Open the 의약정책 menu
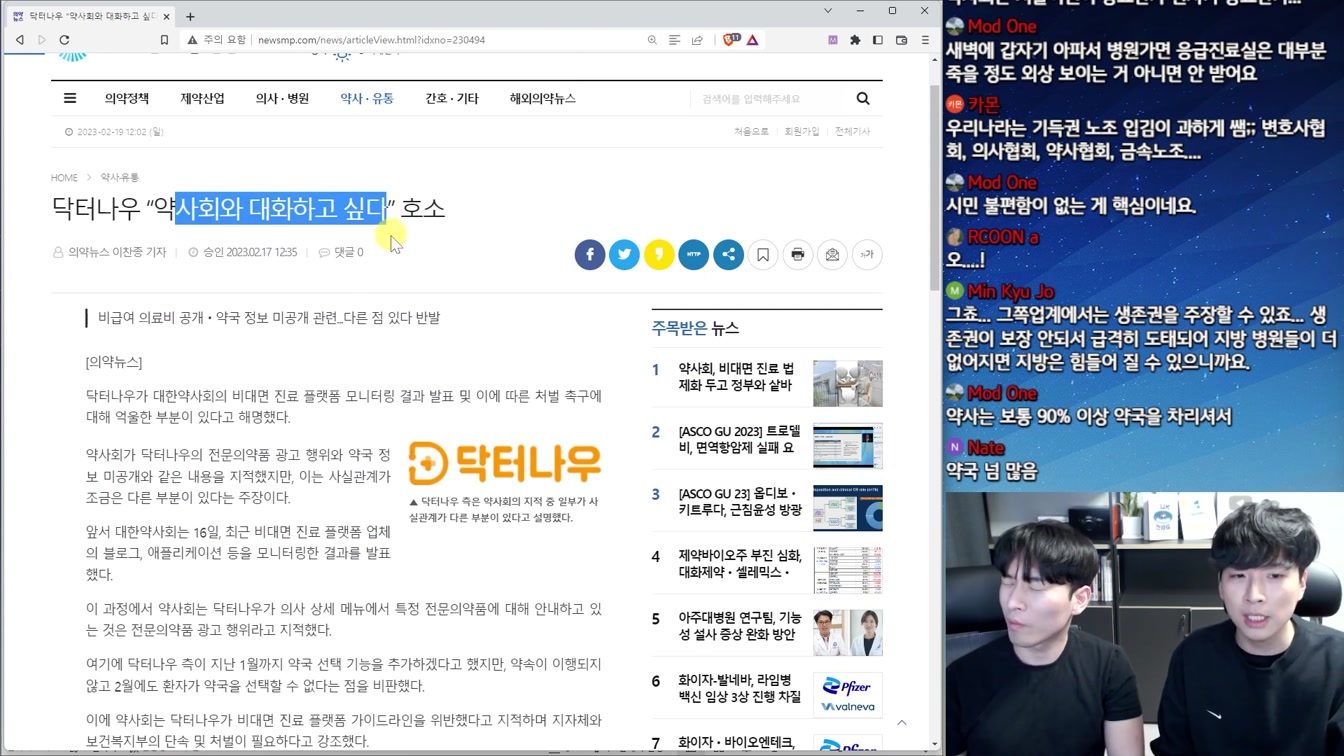The width and height of the screenshot is (1344, 756). 127,98
